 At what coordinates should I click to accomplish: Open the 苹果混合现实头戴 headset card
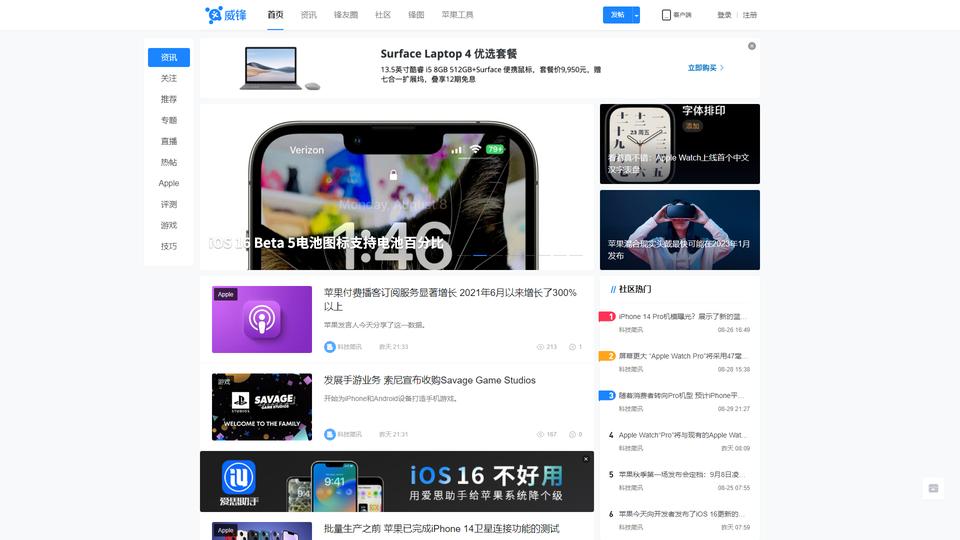point(680,230)
